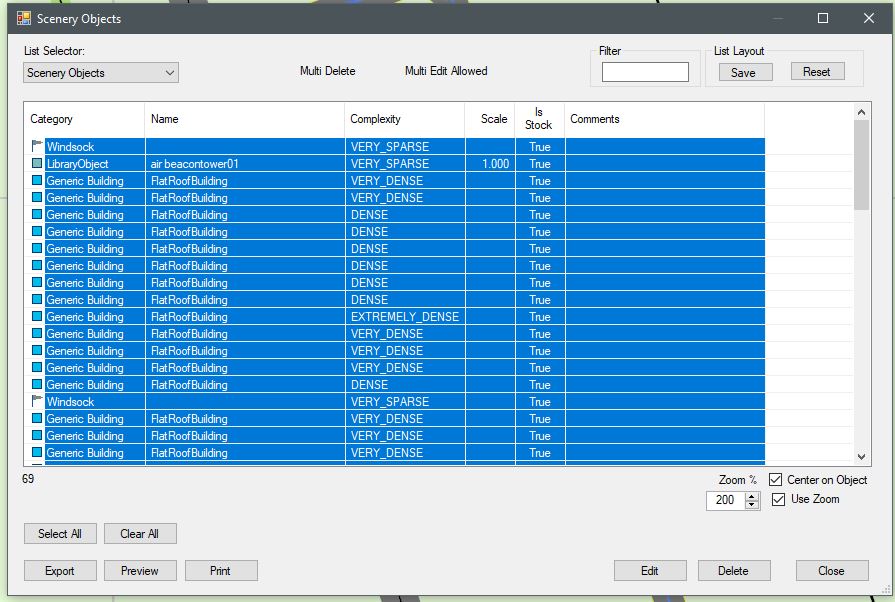Image resolution: width=895 pixels, height=602 pixels.
Task: Click the 1.000 scale cell
Action: (x=490, y=164)
